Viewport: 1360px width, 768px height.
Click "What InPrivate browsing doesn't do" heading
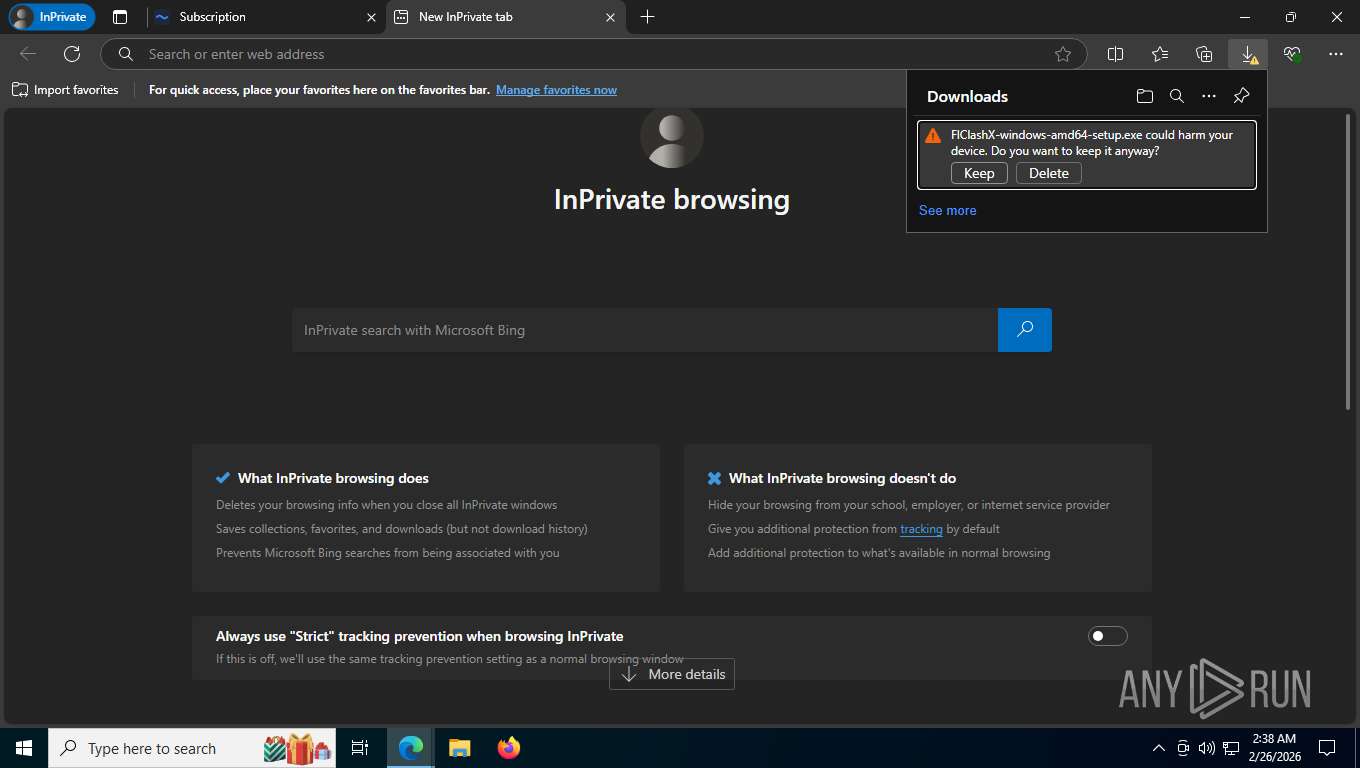[842, 478]
